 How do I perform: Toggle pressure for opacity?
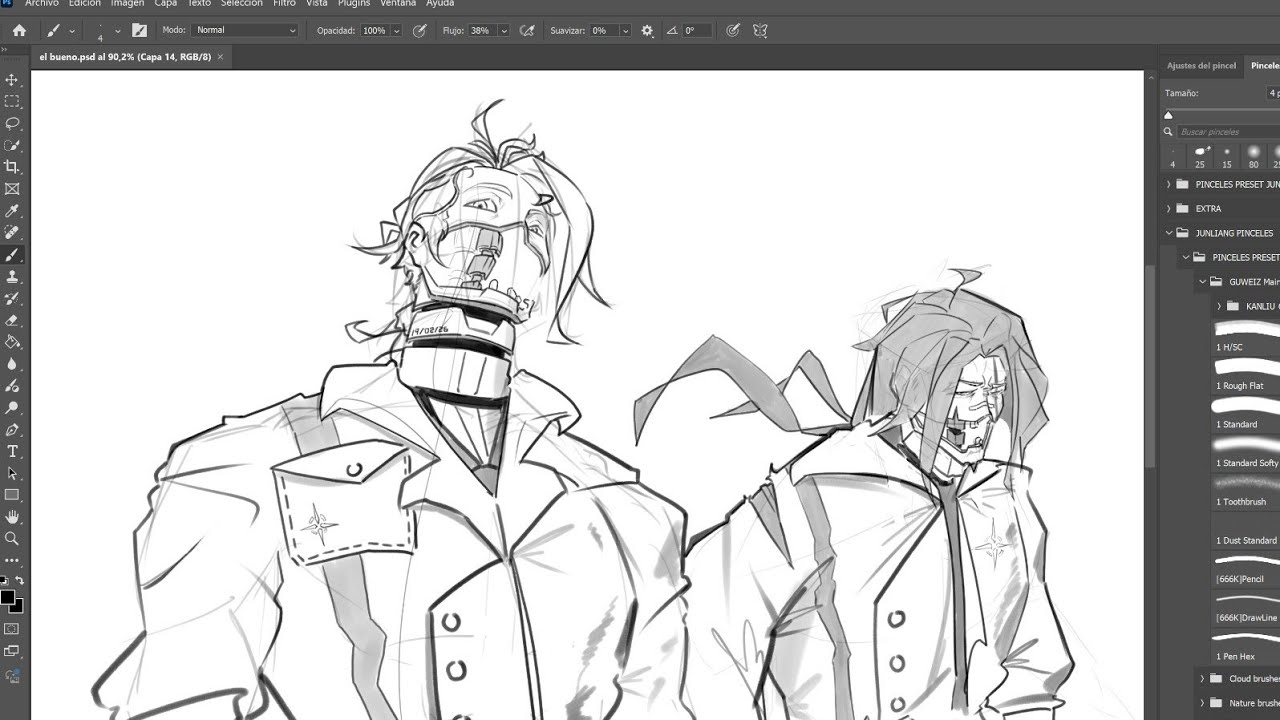click(x=419, y=30)
